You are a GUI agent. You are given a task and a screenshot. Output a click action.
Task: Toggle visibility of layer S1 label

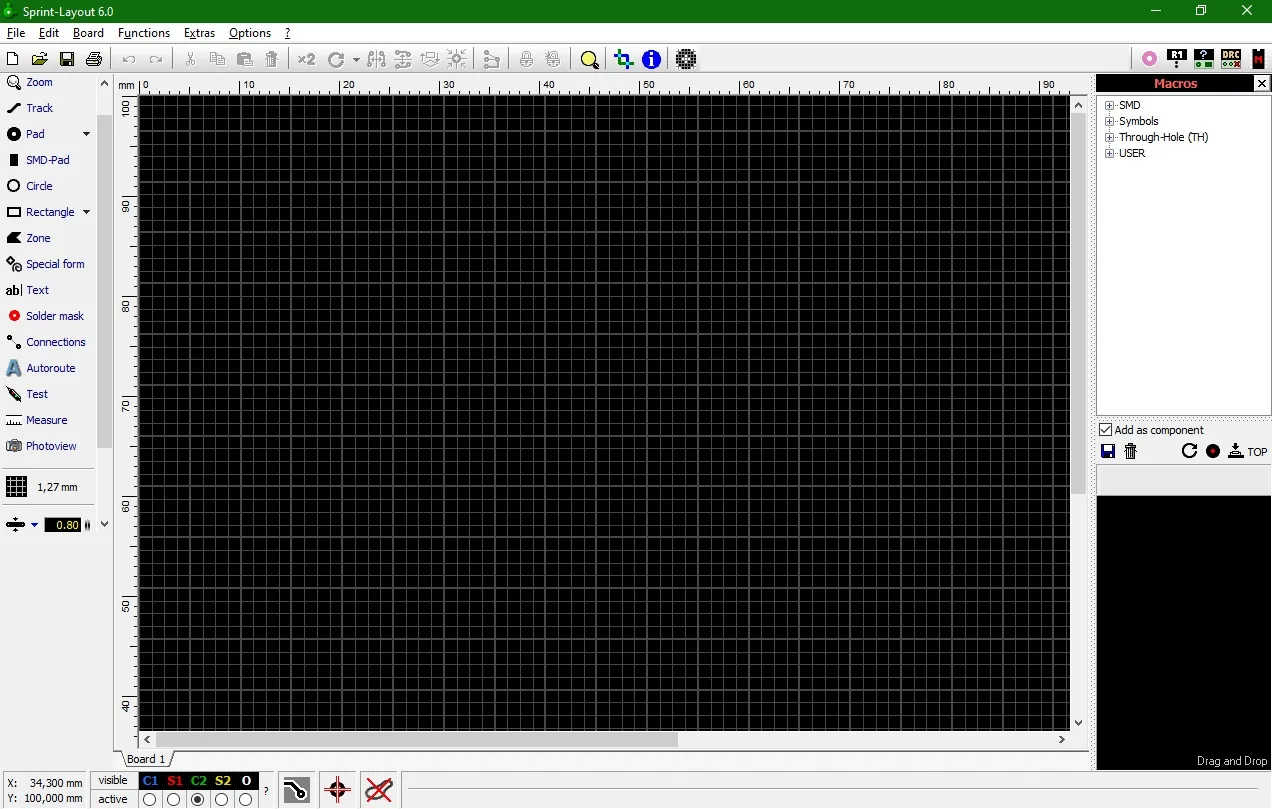174,781
